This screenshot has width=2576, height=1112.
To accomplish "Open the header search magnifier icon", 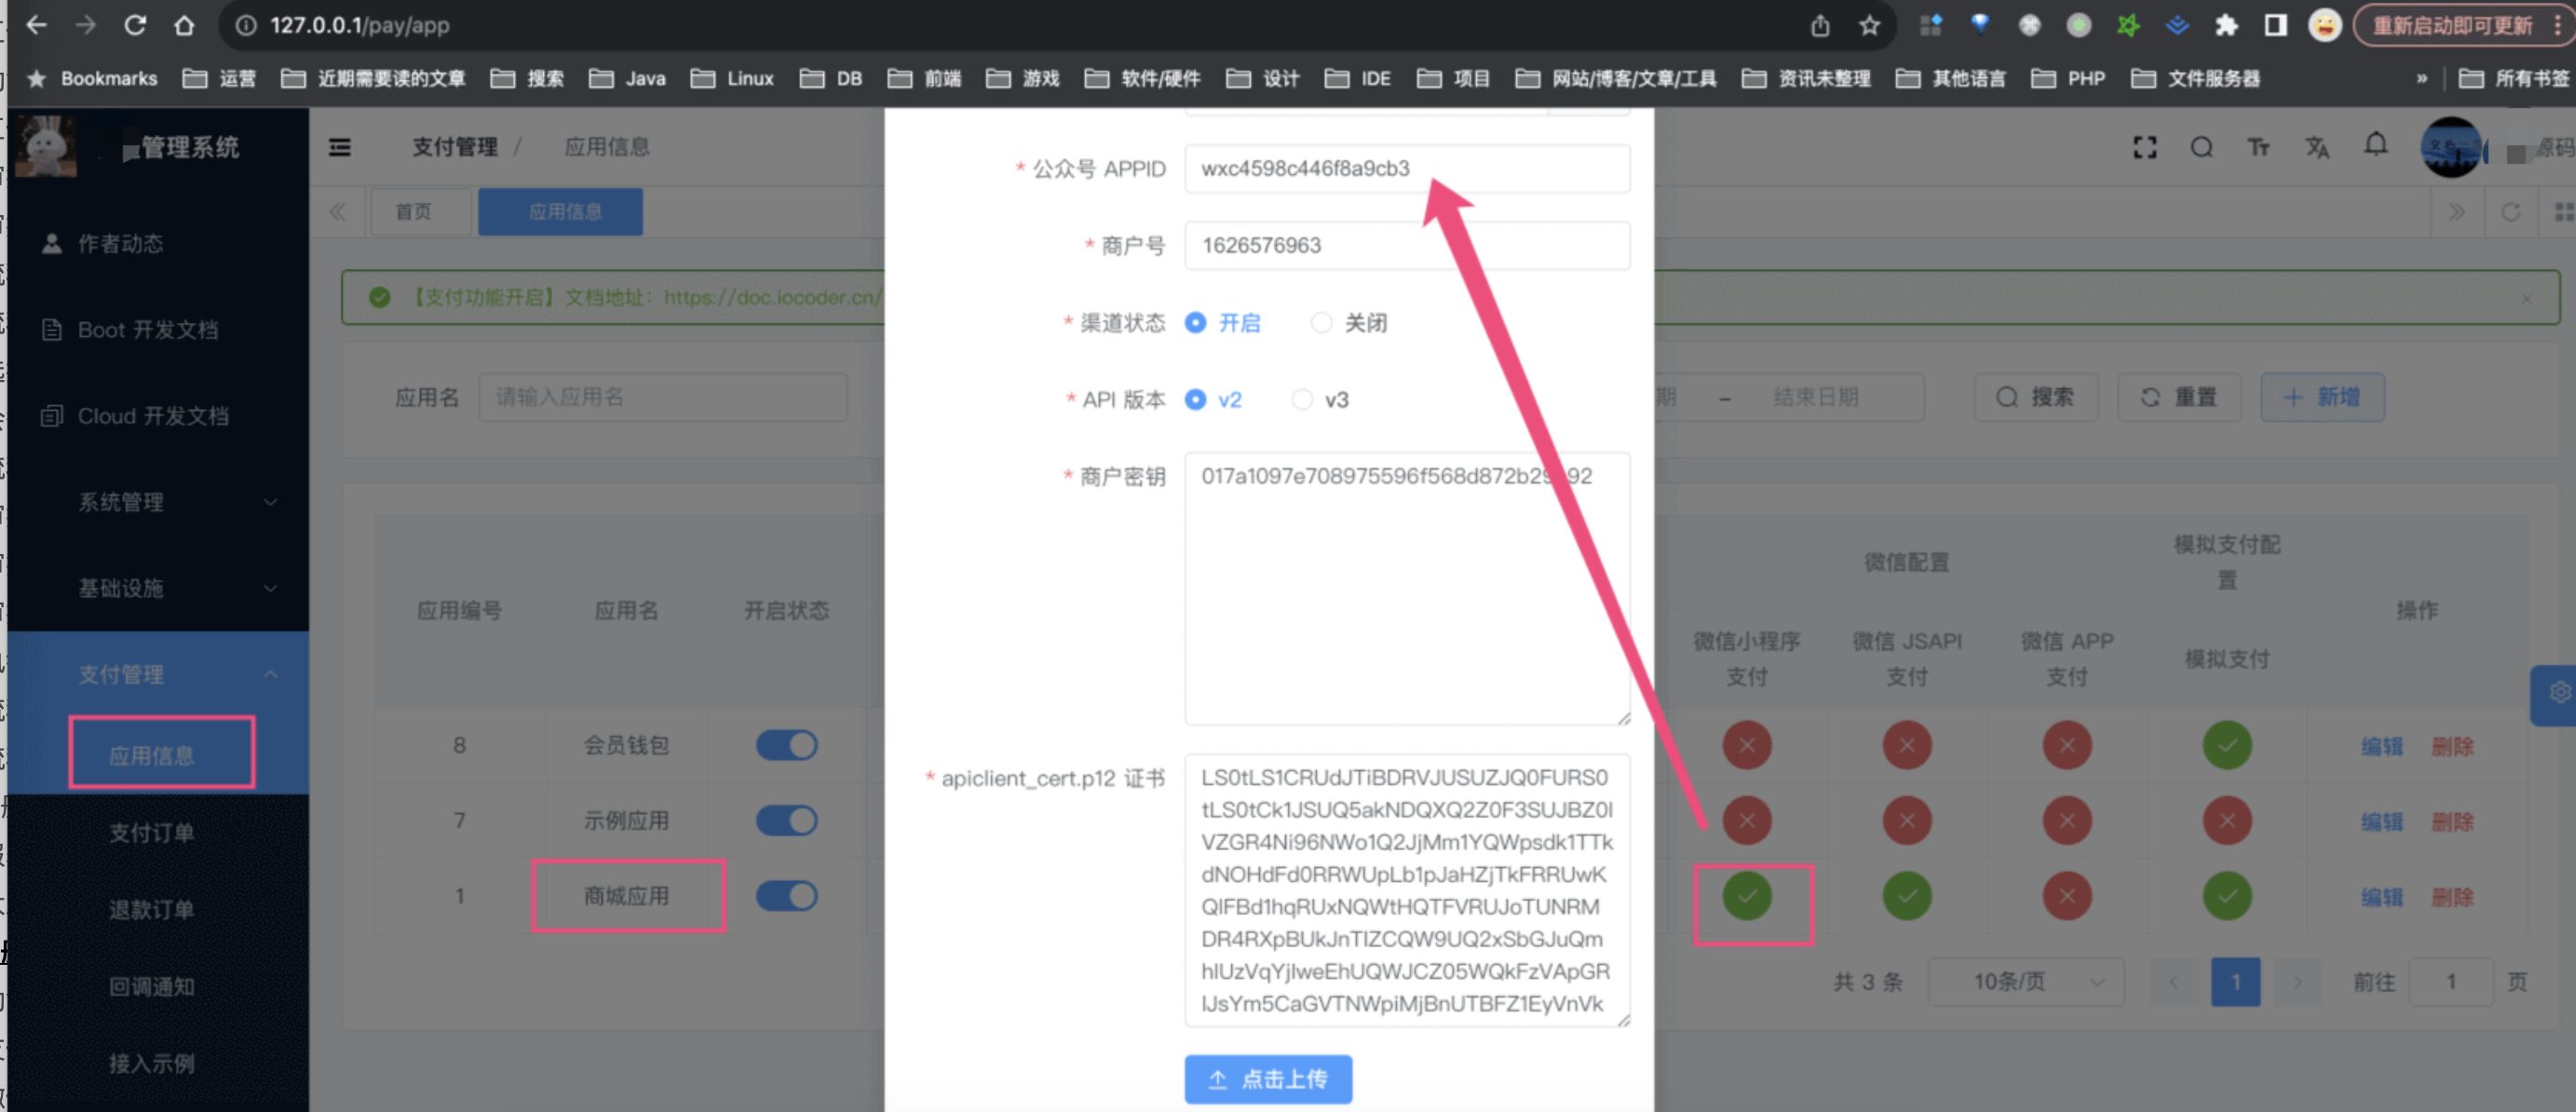I will click(2201, 147).
